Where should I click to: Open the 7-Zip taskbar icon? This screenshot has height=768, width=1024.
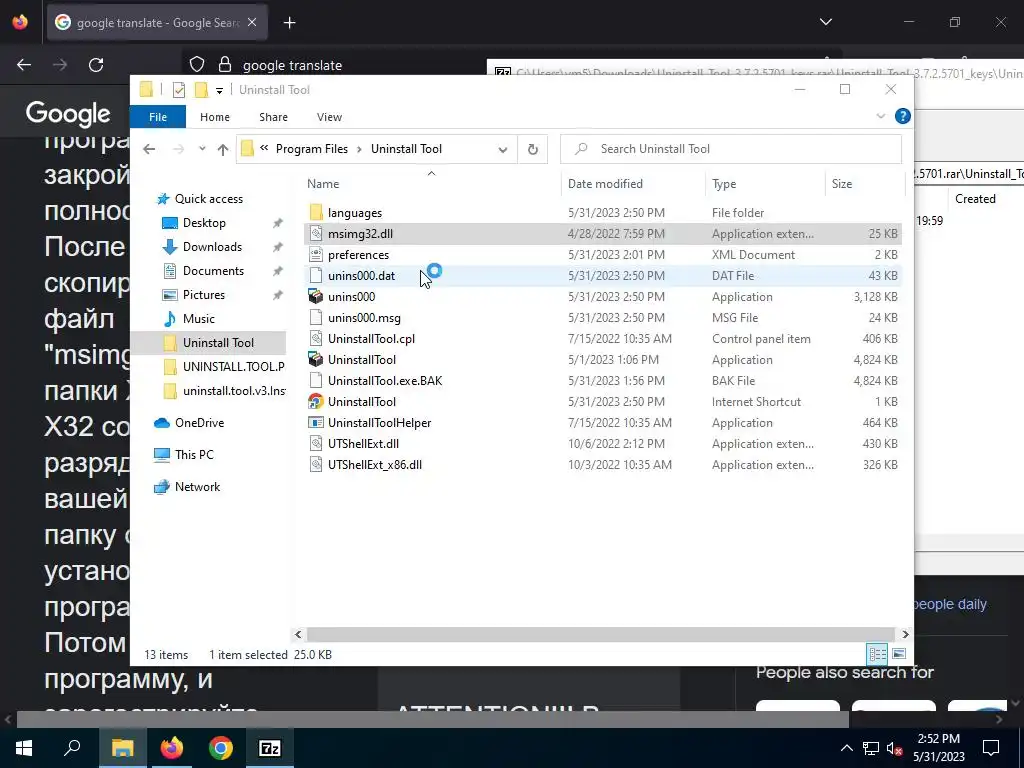[270, 748]
